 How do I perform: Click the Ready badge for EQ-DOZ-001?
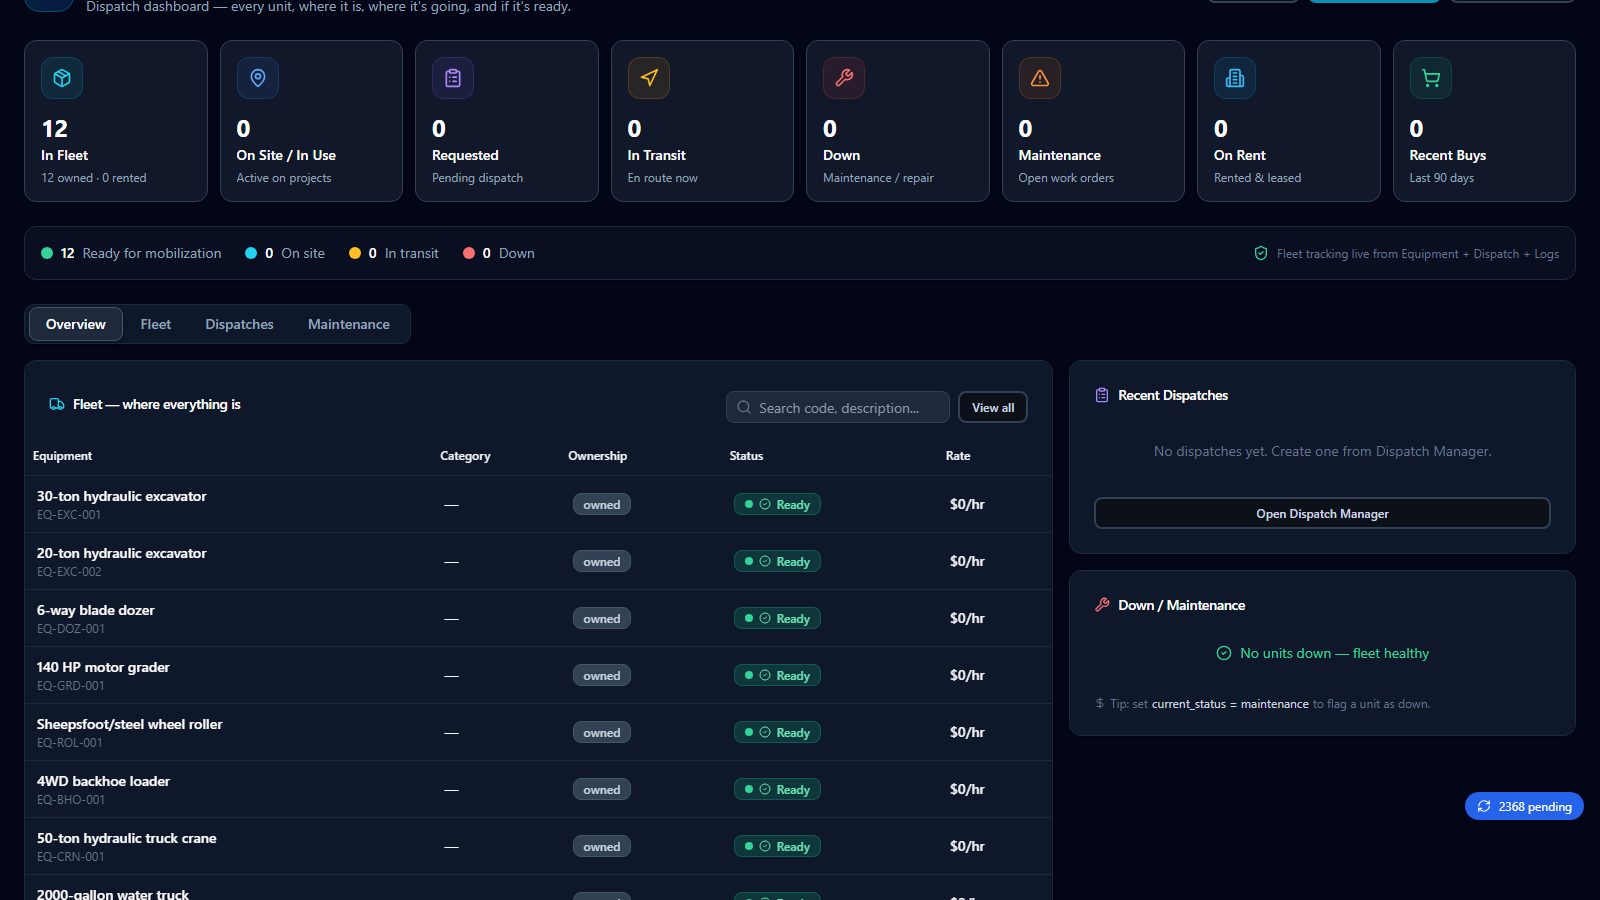coord(778,618)
